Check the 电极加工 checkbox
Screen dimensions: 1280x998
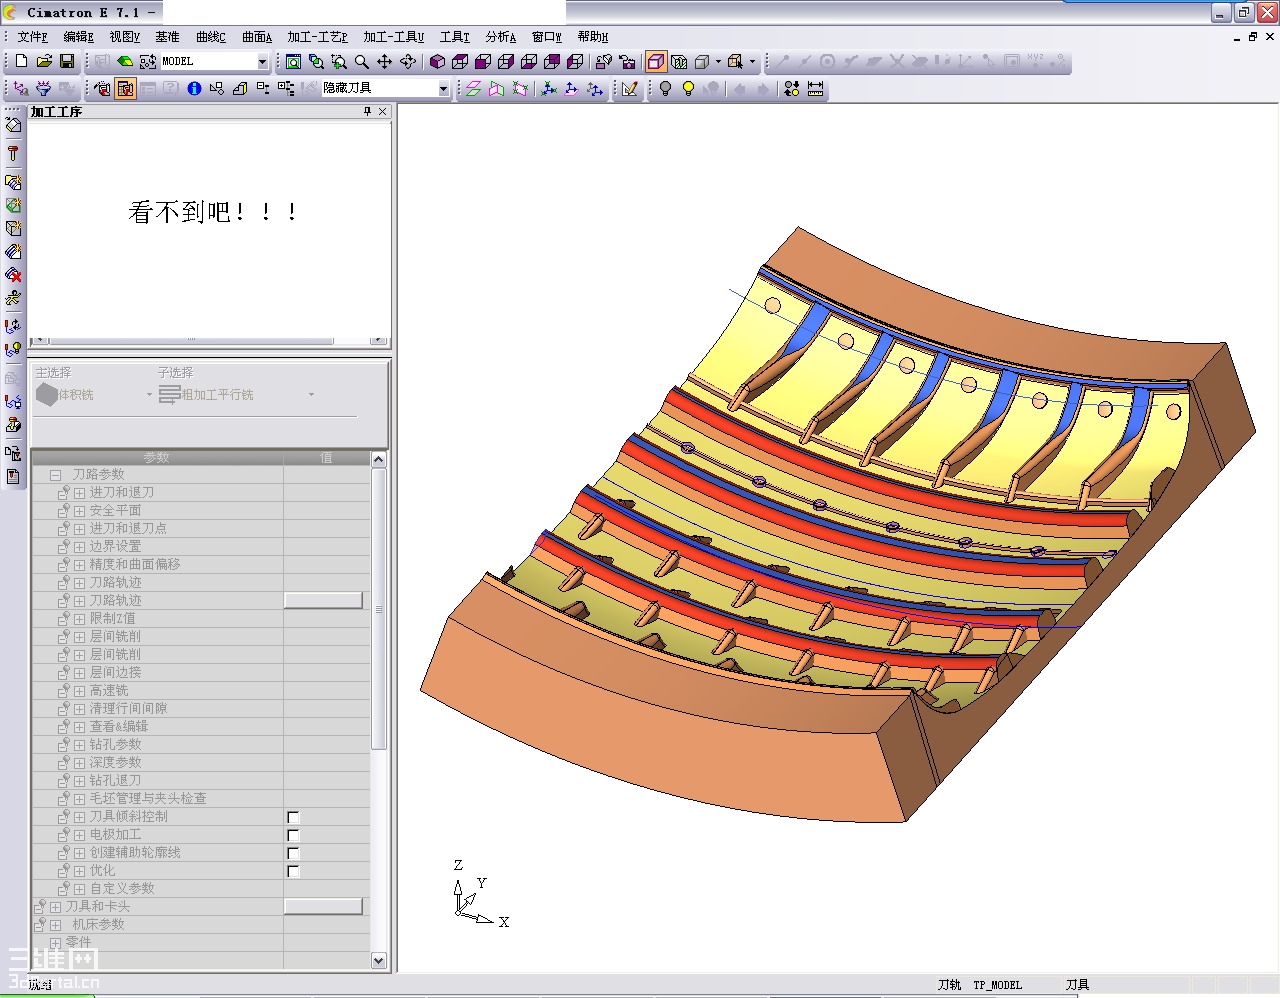point(293,835)
